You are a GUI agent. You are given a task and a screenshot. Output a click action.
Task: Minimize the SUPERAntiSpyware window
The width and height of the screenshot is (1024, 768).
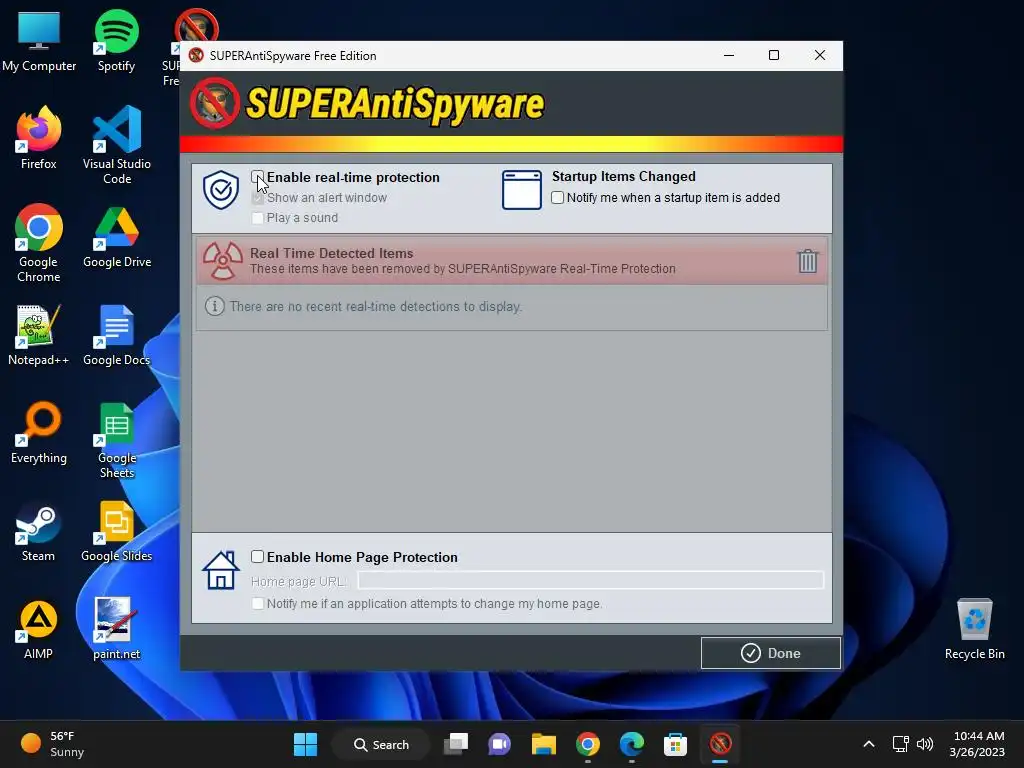click(x=729, y=56)
